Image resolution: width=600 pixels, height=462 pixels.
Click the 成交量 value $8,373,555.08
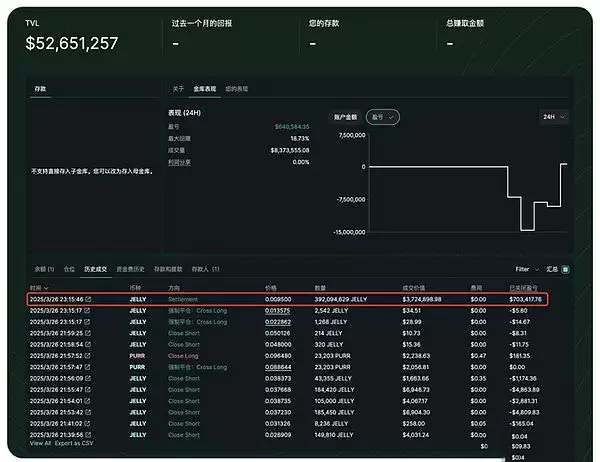pyautogui.click(x=290, y=150)
